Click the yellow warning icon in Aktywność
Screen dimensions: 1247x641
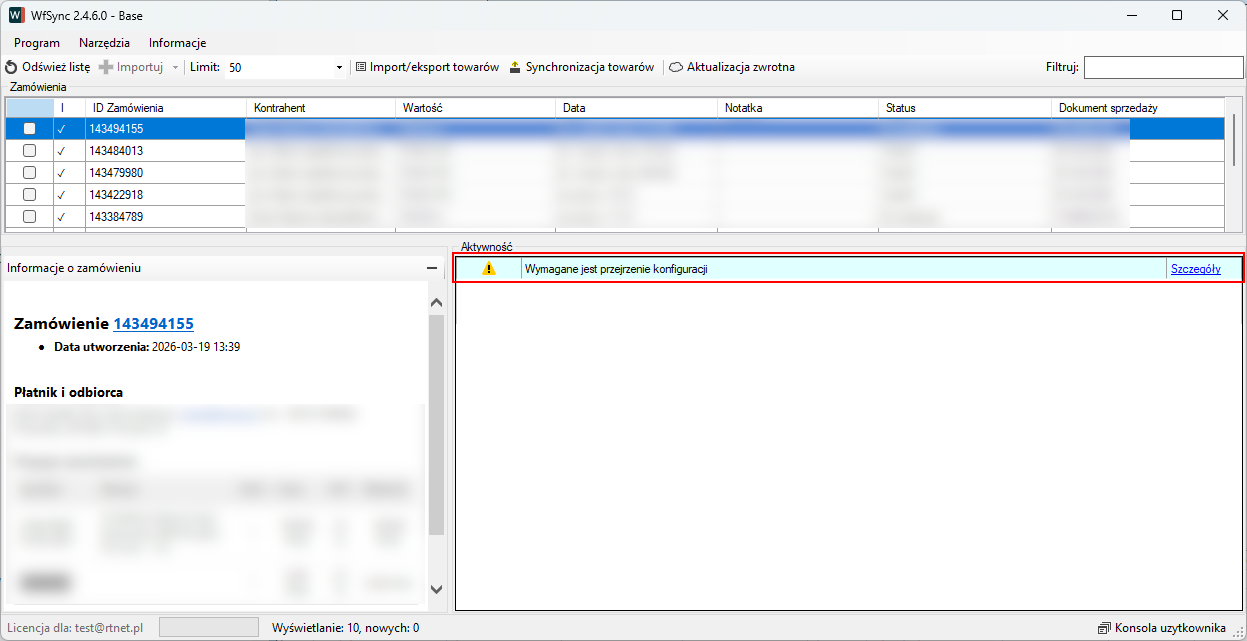(489, 269)
